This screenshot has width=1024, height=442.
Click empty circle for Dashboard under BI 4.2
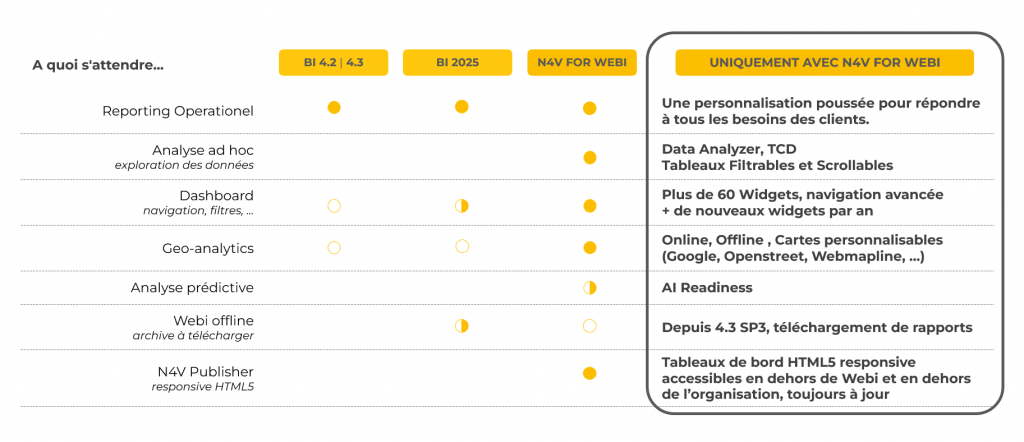tap(334, 206)
